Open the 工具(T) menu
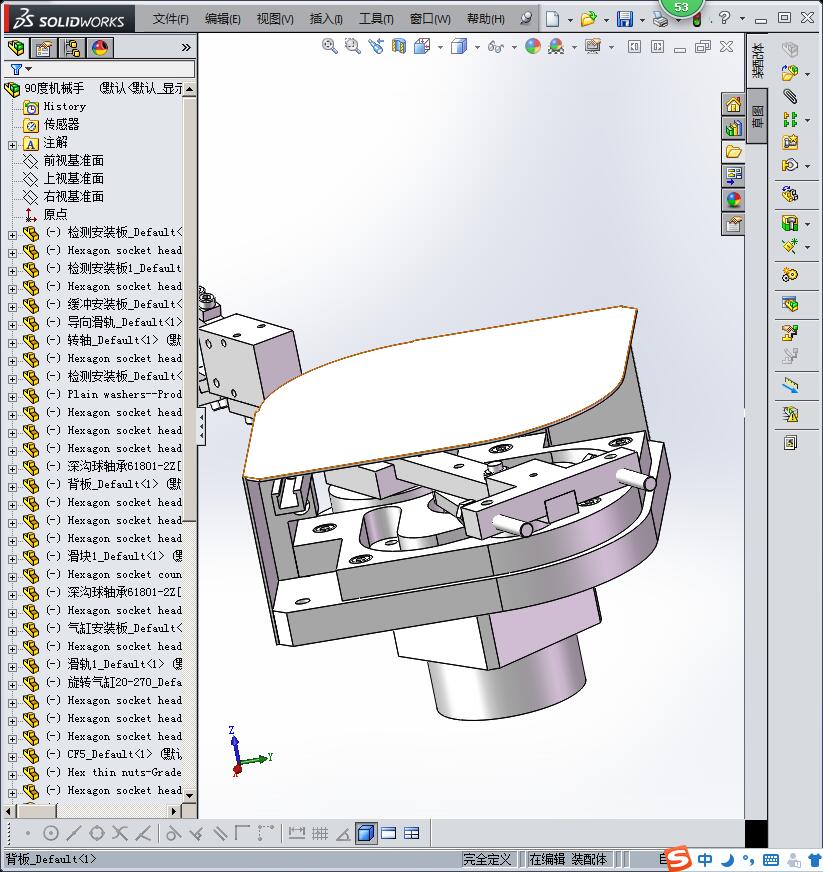The width and height of the screenshot is (823, 872). pyautogui.click(x=376, y=19)
